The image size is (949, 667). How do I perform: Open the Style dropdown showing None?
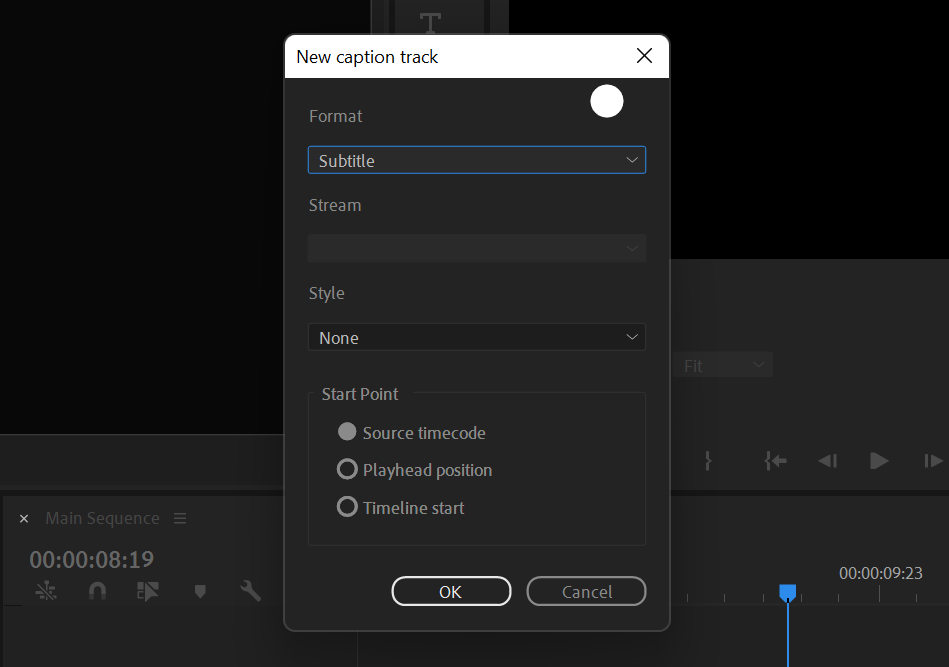tap(477, 337)
